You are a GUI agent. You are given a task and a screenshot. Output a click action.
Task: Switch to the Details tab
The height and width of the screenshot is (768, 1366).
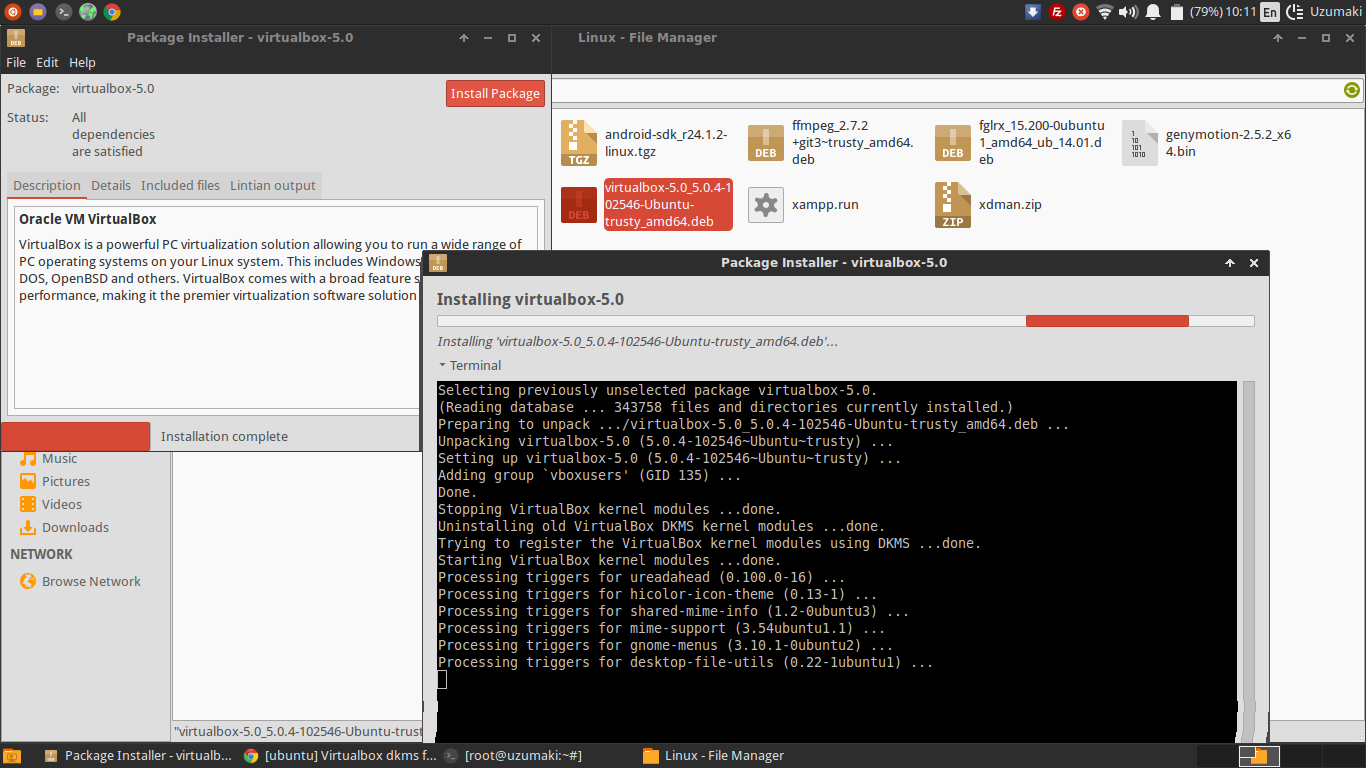click(x=111, y=185)
